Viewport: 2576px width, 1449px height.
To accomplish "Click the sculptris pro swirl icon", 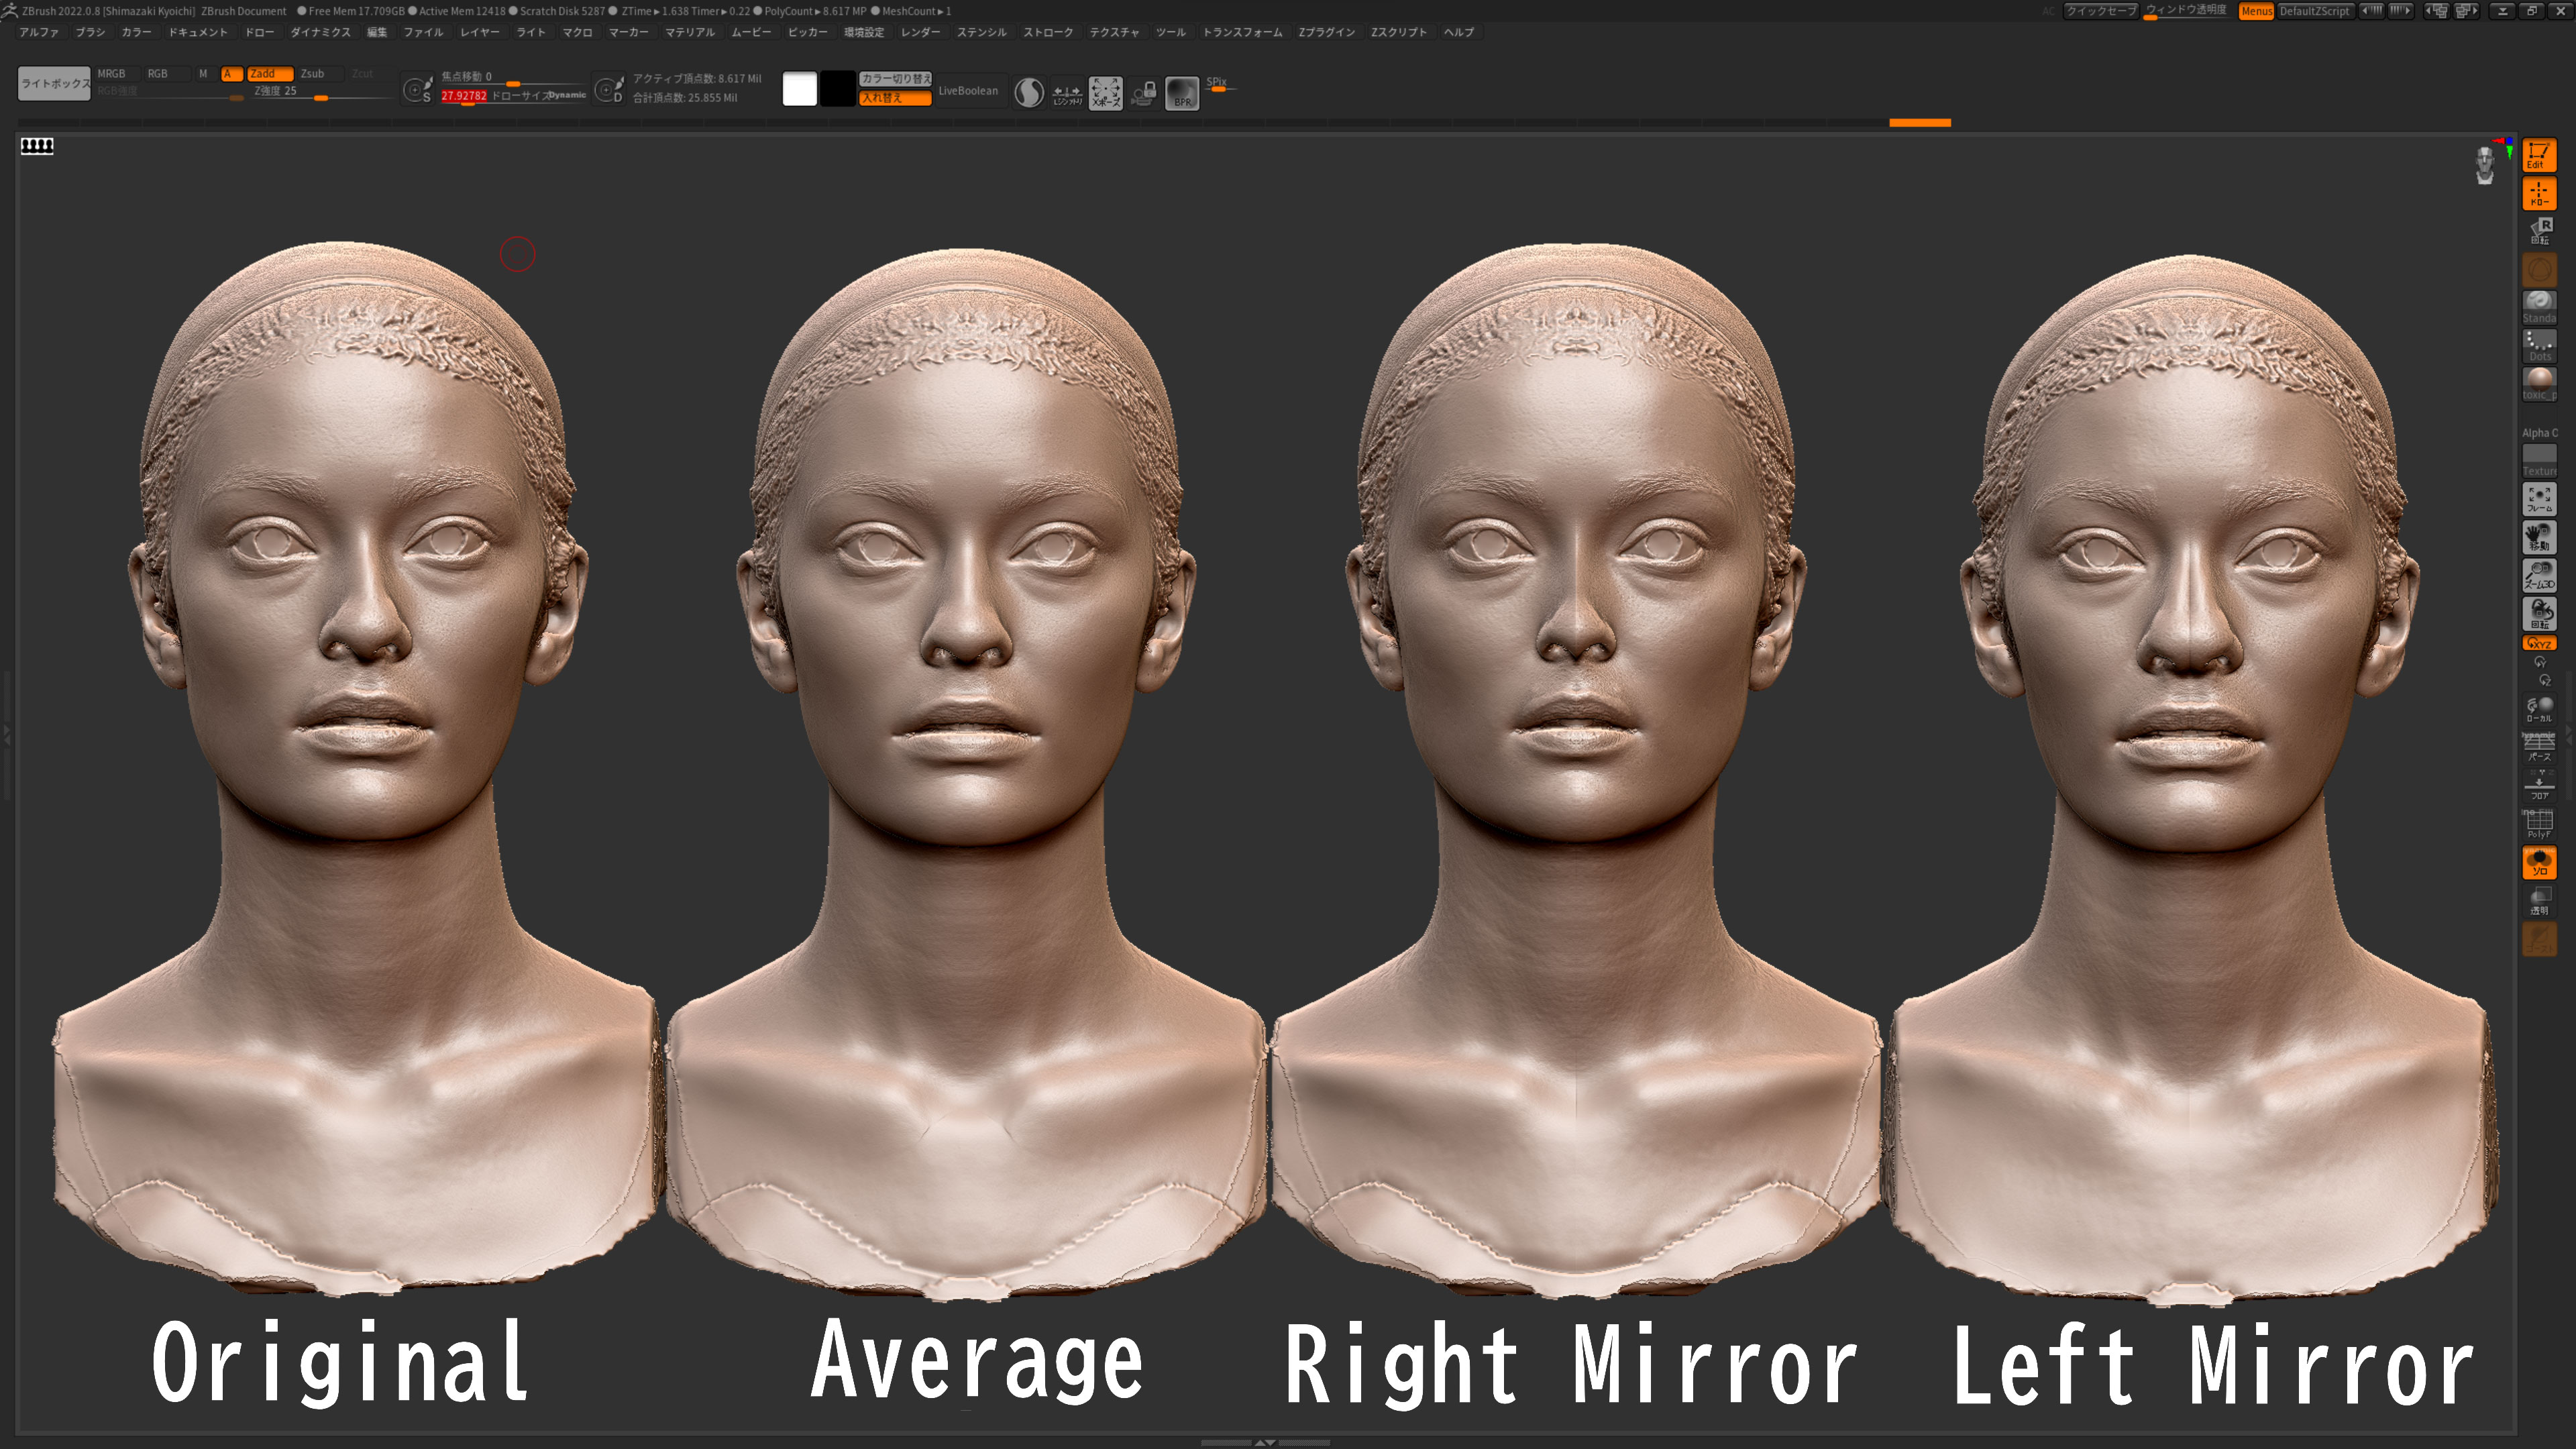I will coord(1029,93).
